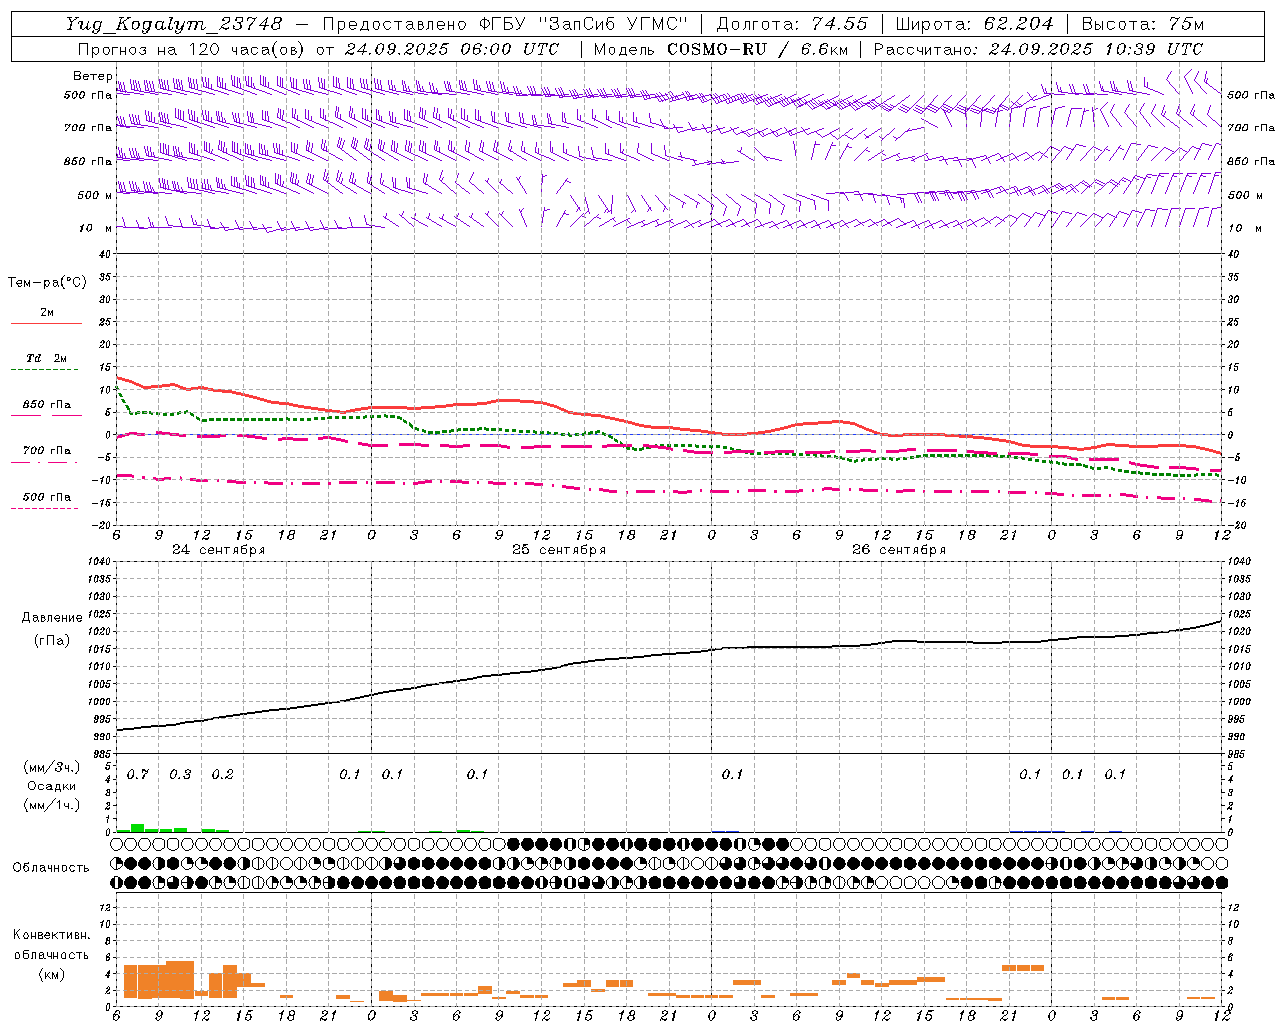1280x1024 pixels.
Task: Click the Высота: 75м elevation value
Action: point(1142,24)
